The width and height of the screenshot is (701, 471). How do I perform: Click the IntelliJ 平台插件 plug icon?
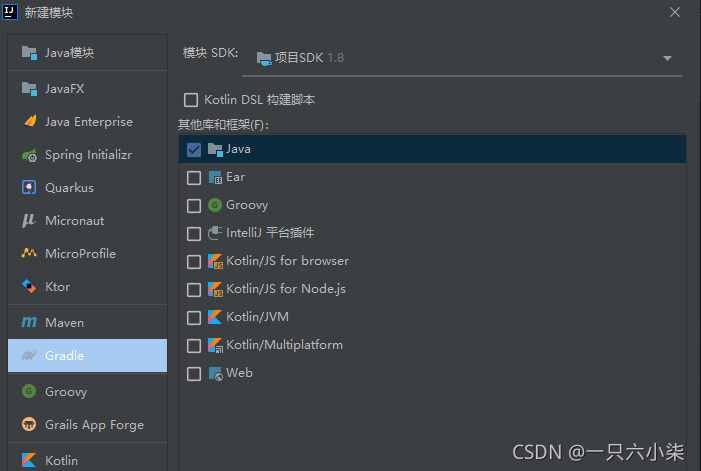click(x=215, y=233)
